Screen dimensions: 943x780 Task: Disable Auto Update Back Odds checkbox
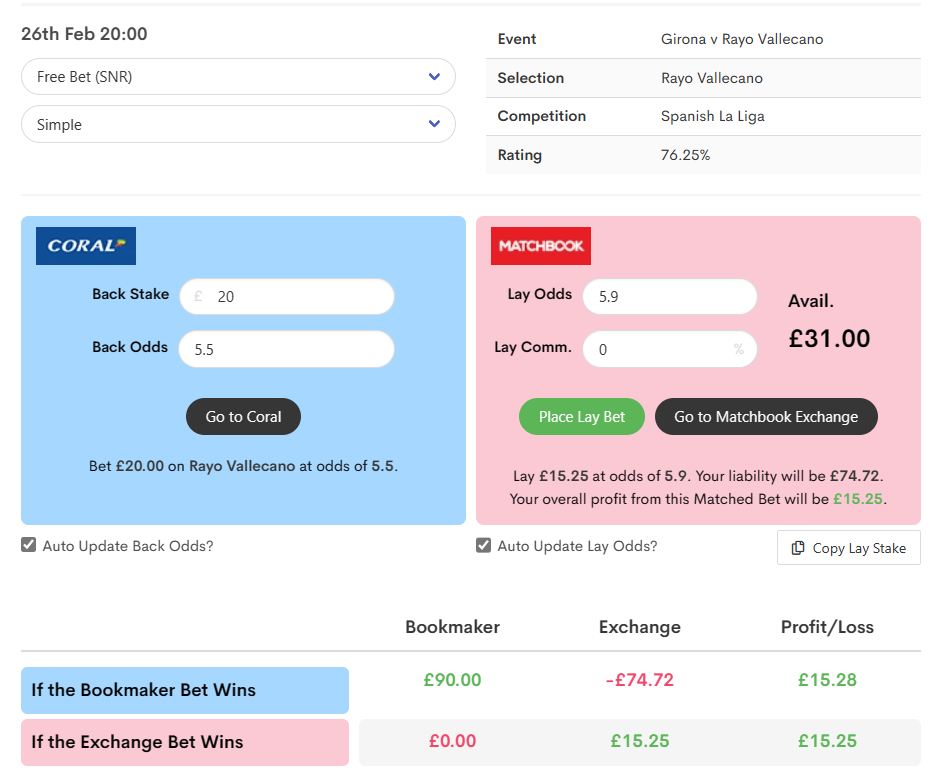29,546
